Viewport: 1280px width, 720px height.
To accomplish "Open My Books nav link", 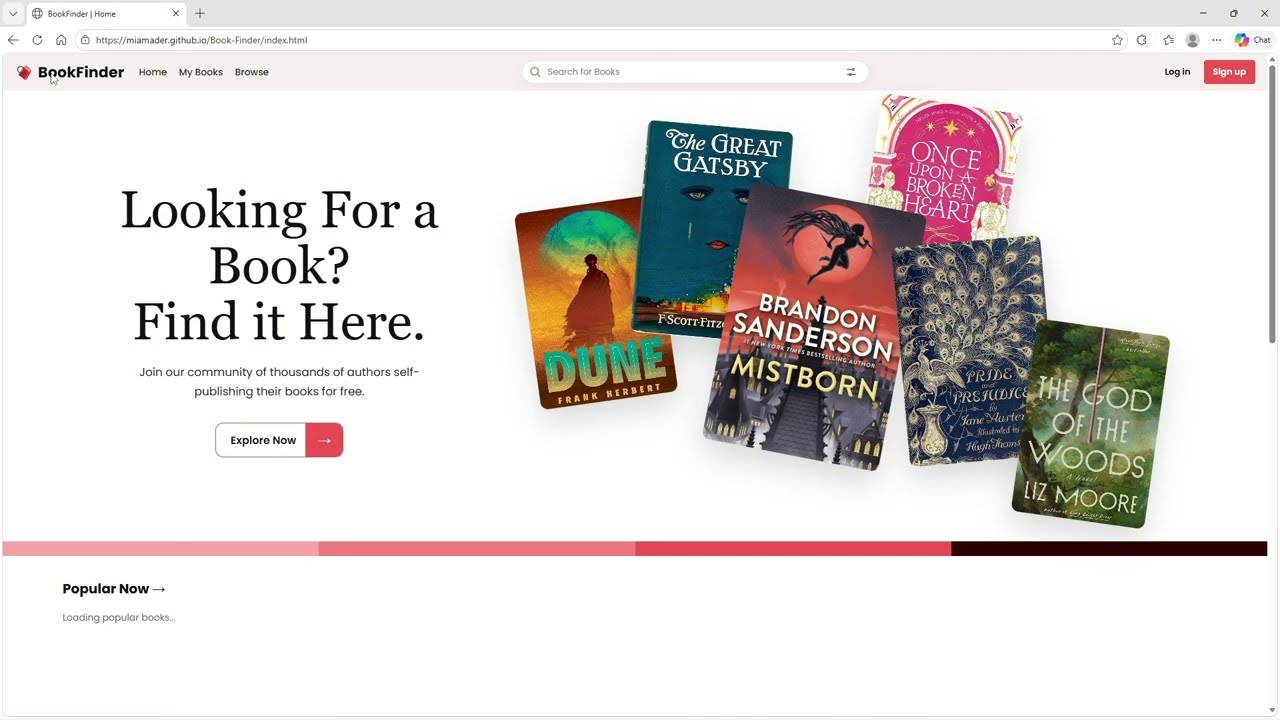I will tap(201, 72).
